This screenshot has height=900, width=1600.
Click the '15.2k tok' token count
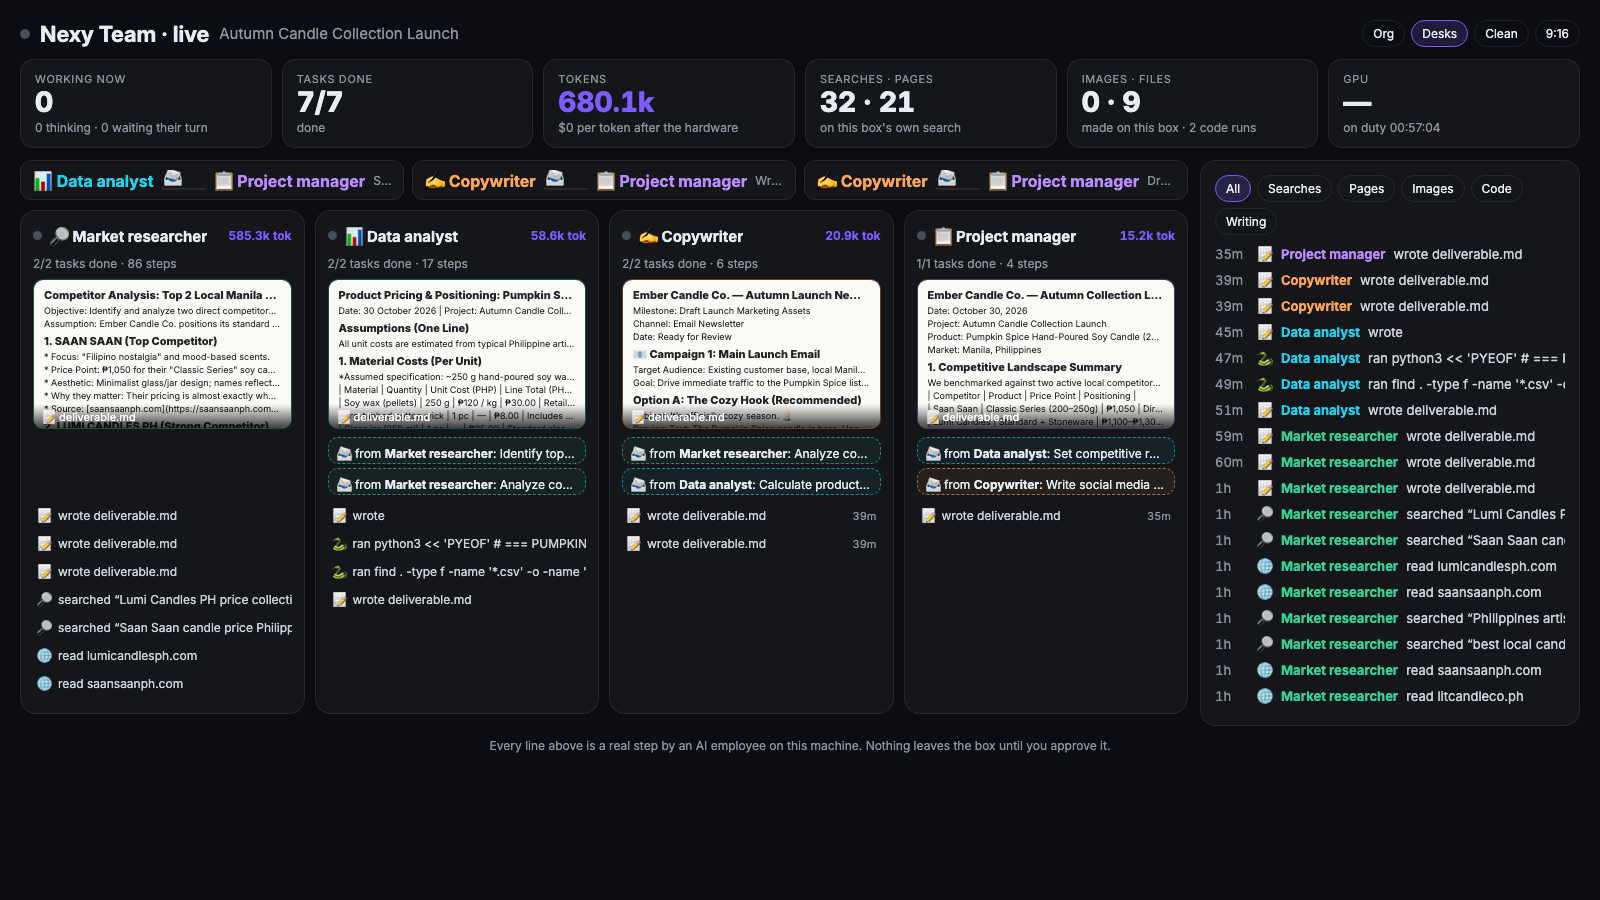(x=1147, y=236)
